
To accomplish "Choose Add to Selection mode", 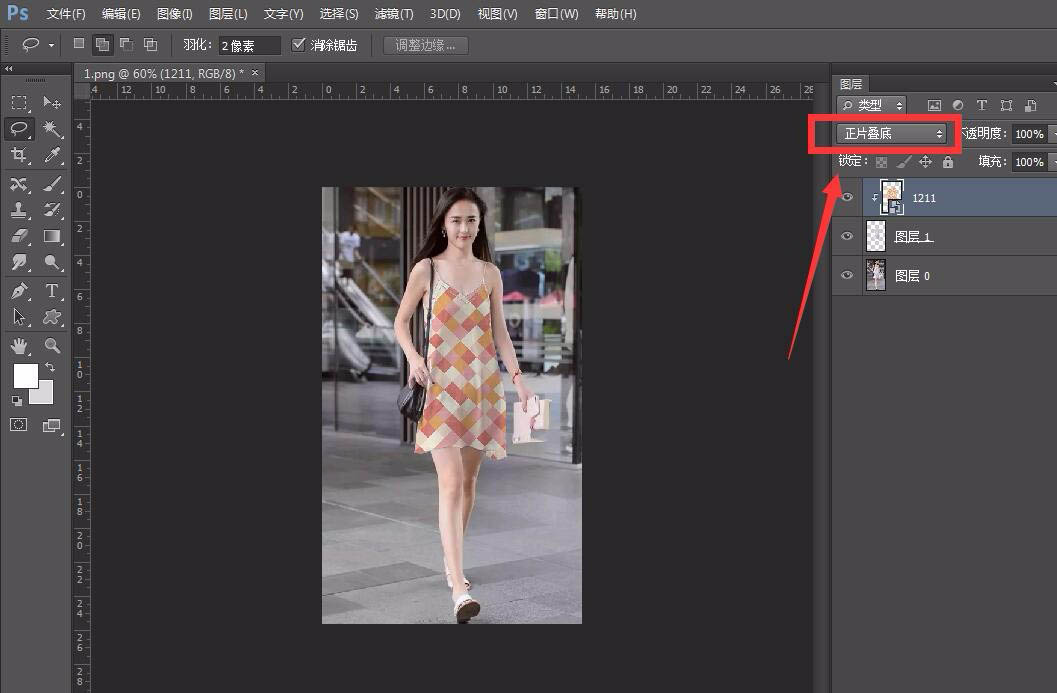I will 102,44.
